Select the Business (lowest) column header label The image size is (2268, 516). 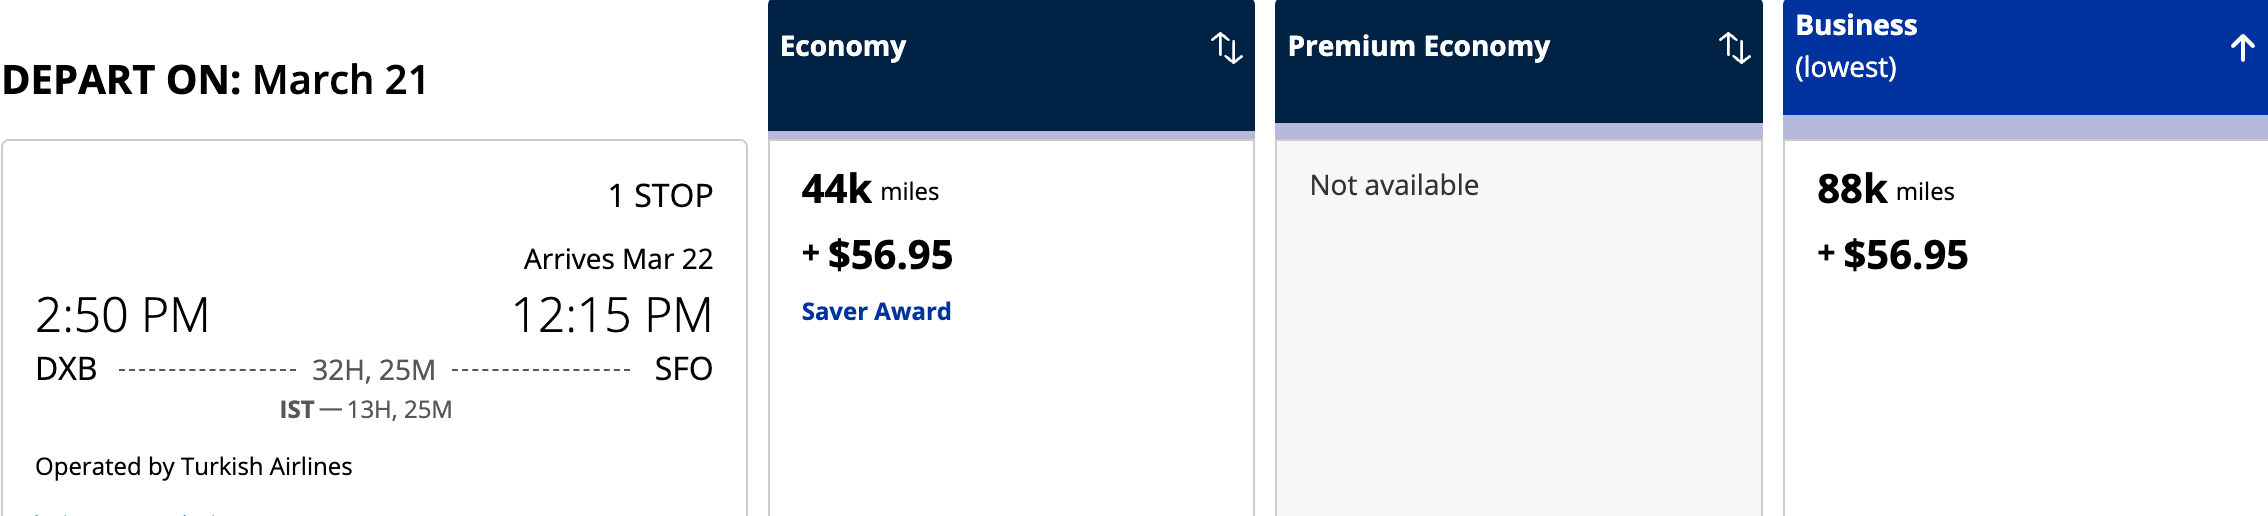(x=1856, y=46)
